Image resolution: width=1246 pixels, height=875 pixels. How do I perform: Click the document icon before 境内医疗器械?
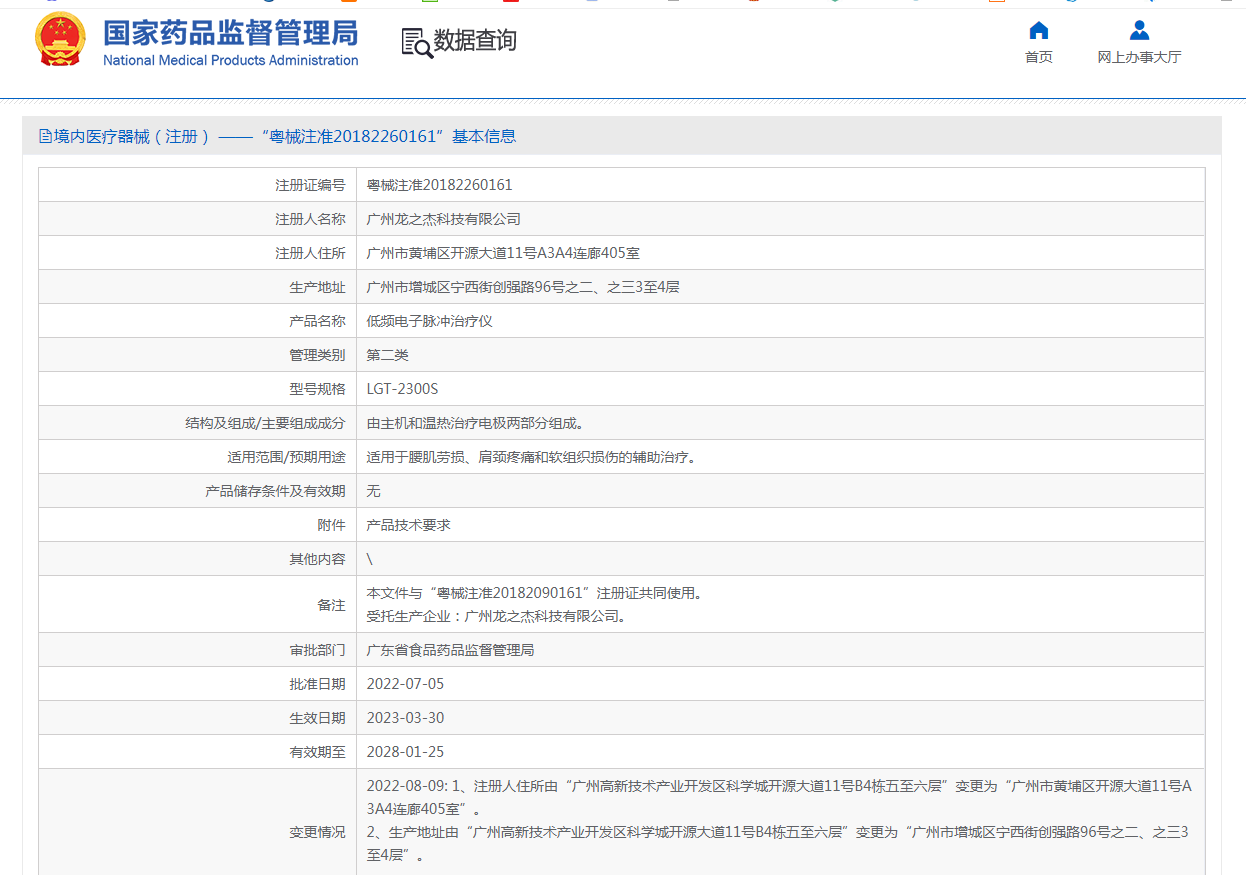point(45,136)
